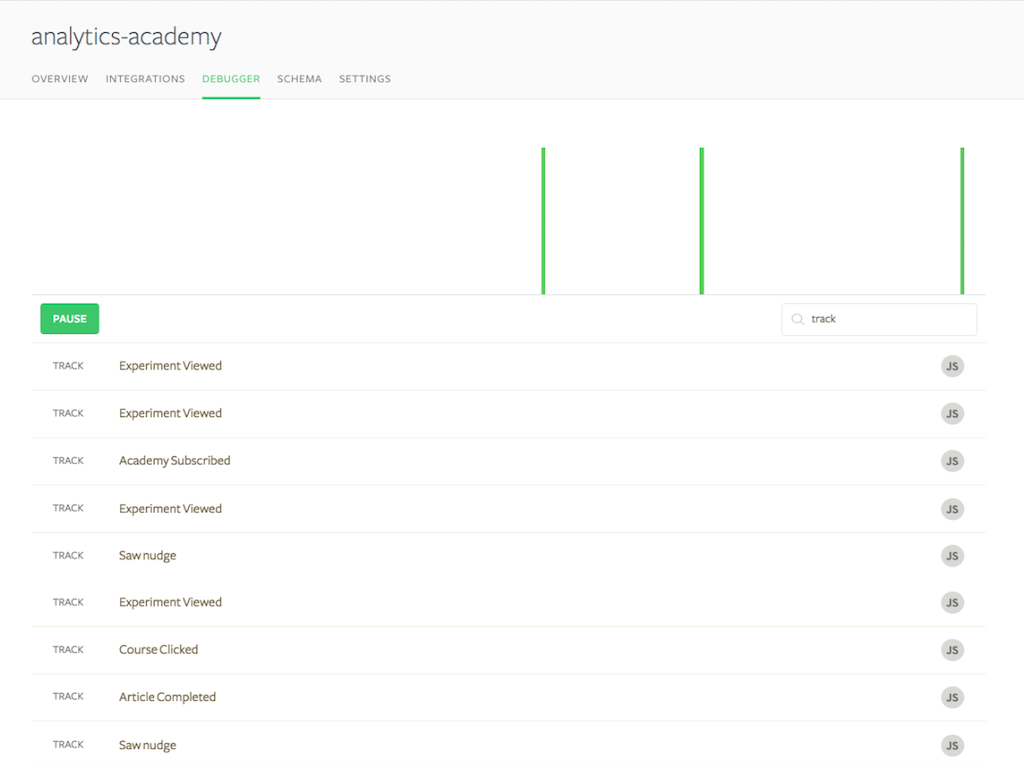Open the Article Completed track event

click(x=167, y=697)
